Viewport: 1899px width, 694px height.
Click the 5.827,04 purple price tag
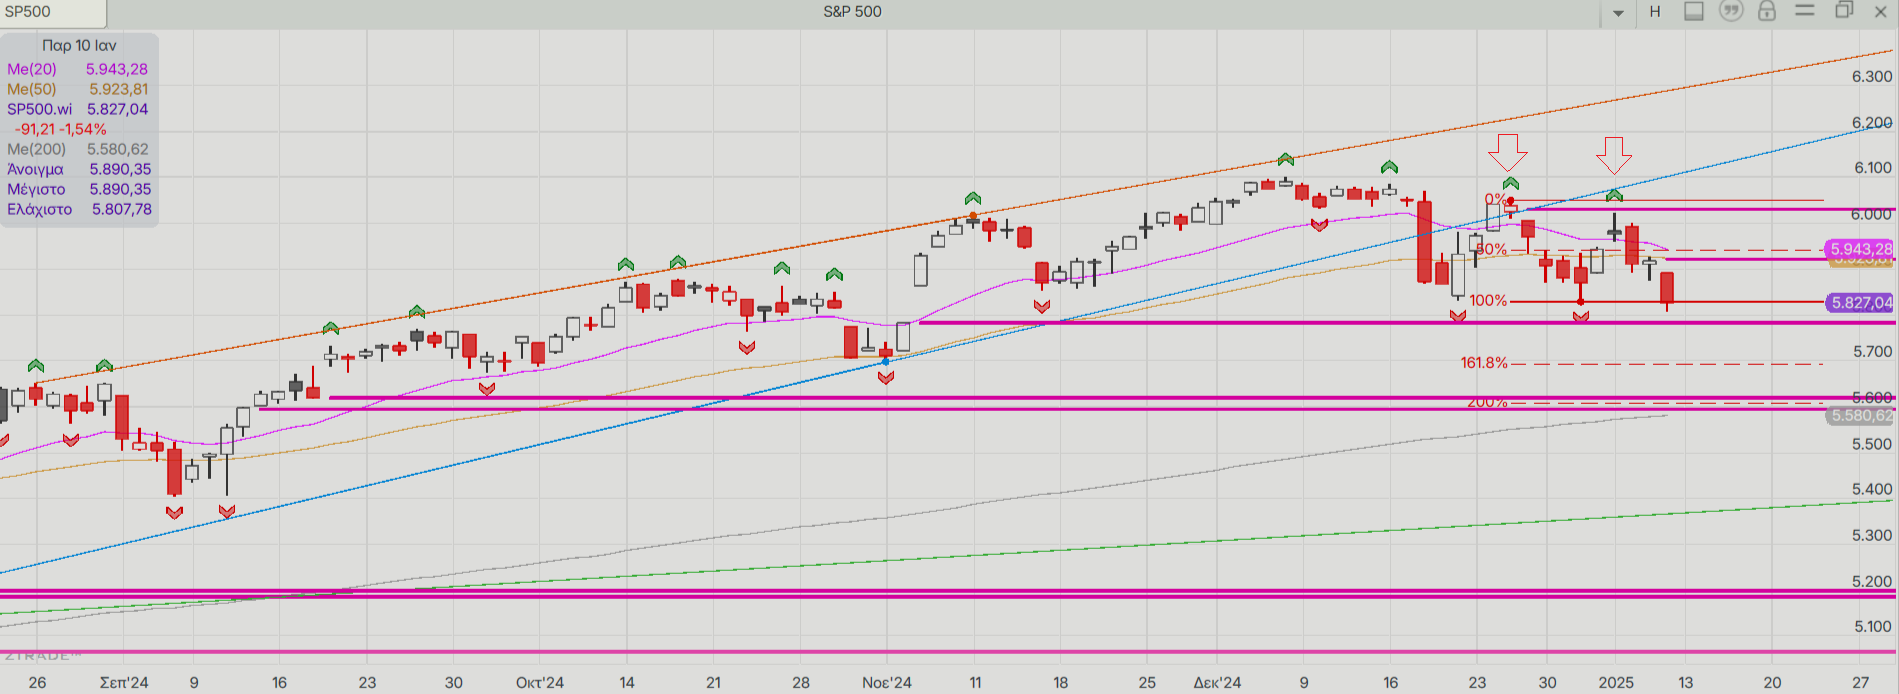1860,302
